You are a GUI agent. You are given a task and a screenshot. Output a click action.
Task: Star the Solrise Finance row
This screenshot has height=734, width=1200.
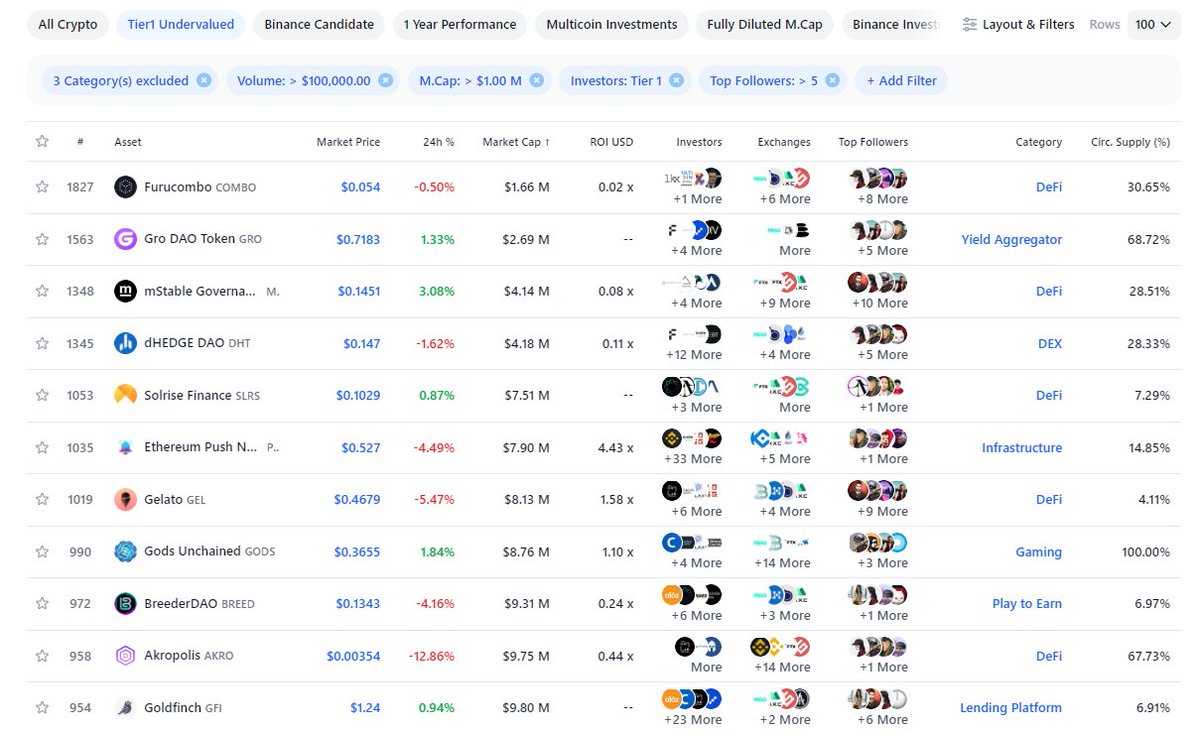tap(42, 395)
